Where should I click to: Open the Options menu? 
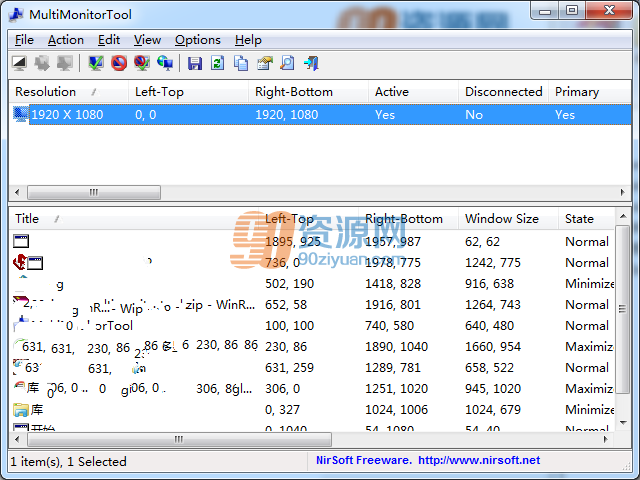tap(198, 40)
